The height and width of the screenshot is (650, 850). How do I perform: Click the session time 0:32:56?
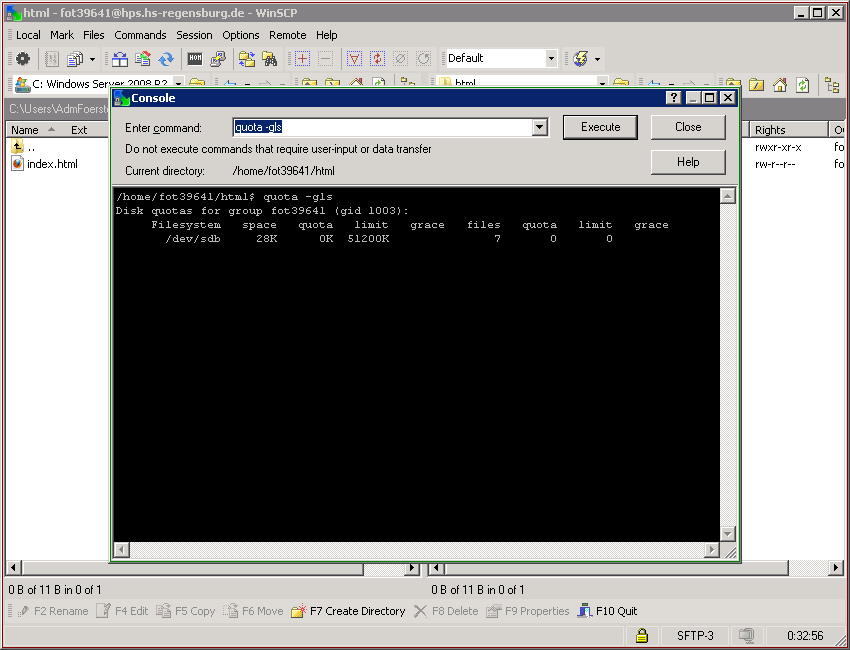coord(805,635)
